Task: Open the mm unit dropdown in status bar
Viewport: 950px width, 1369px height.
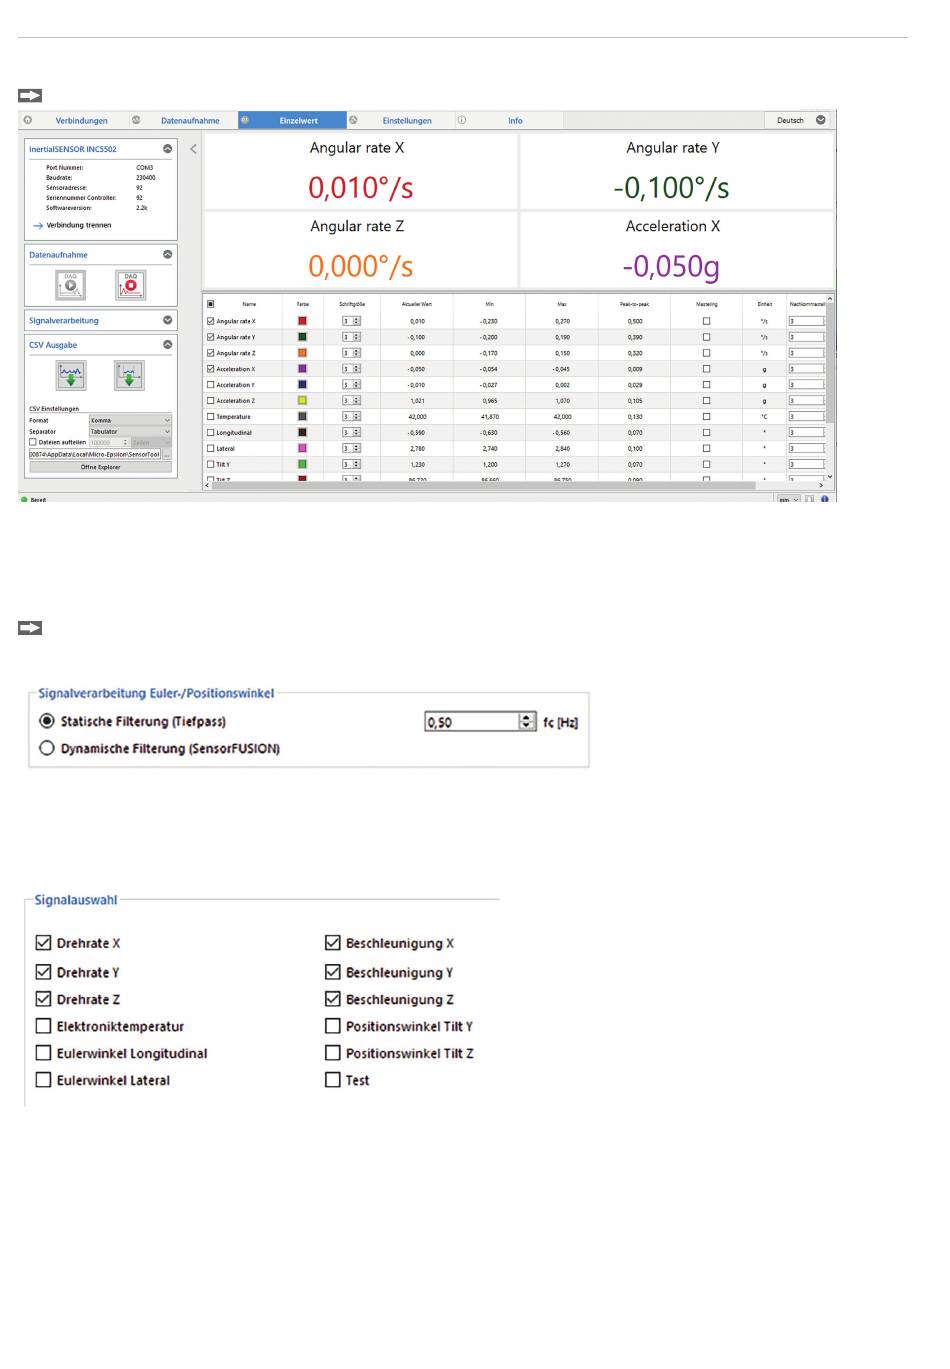Action: click(x=789, y=499)
